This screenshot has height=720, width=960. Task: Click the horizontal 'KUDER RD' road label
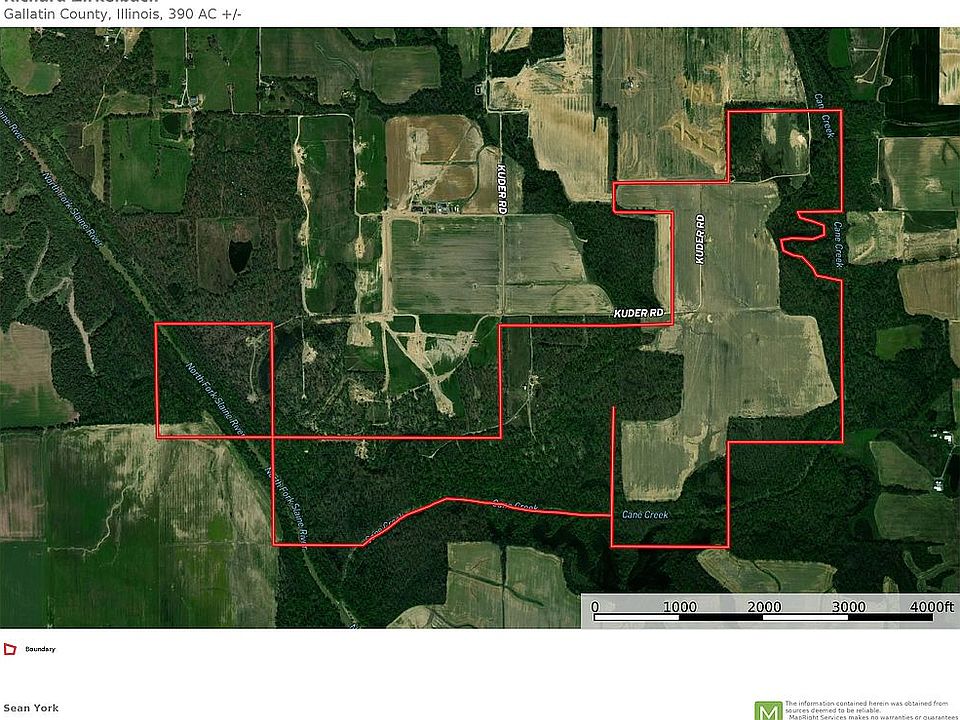(639, 313)
